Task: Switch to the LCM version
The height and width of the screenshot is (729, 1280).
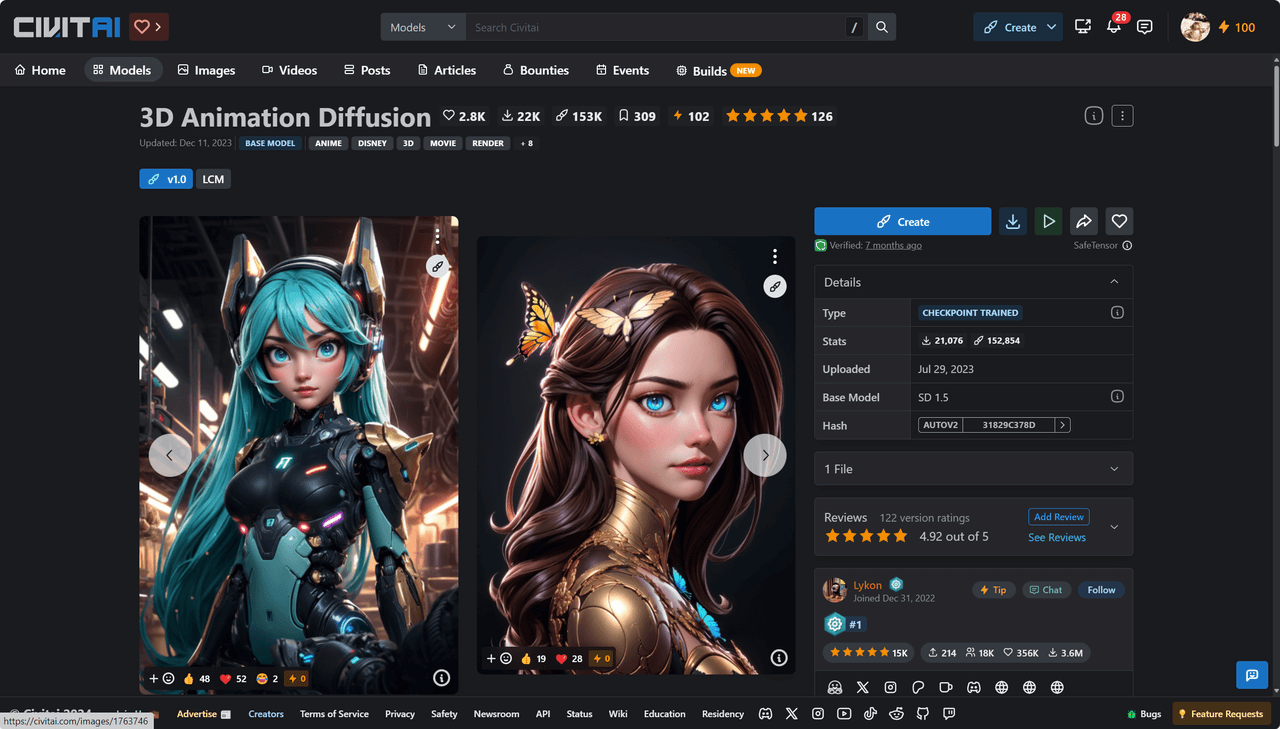Action: 213,179
